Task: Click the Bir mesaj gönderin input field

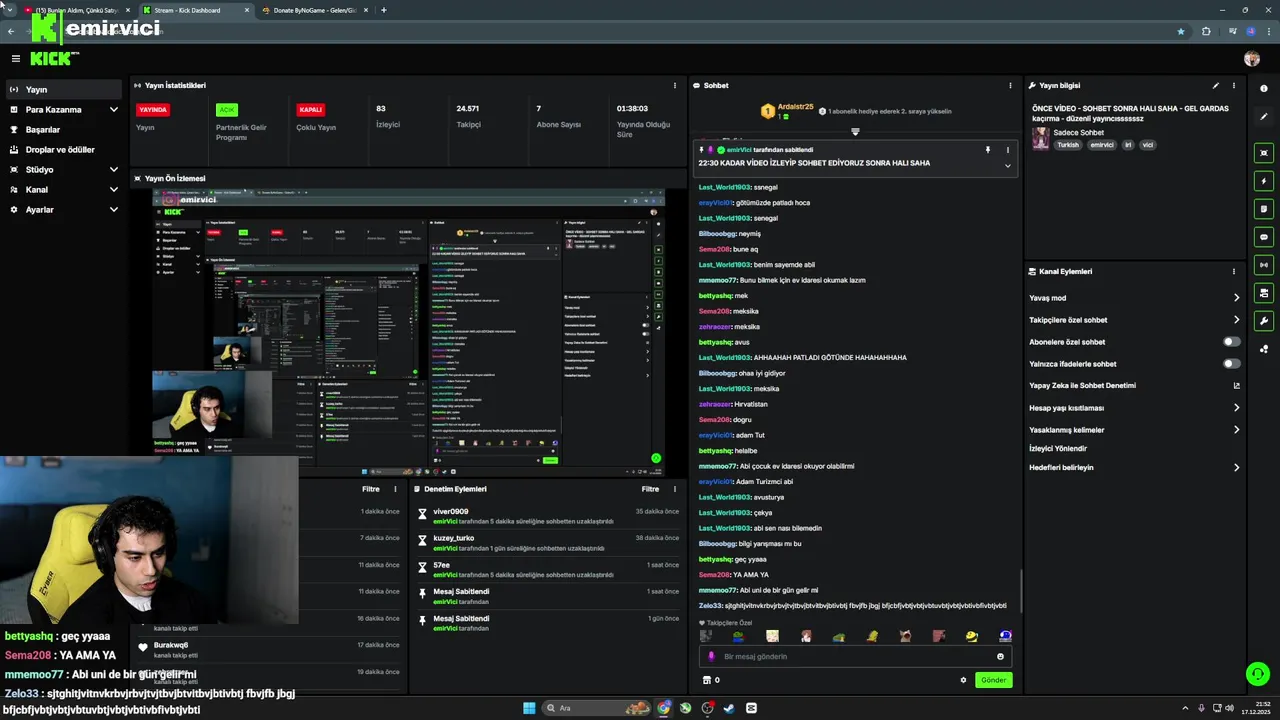Action: [855, 657]
